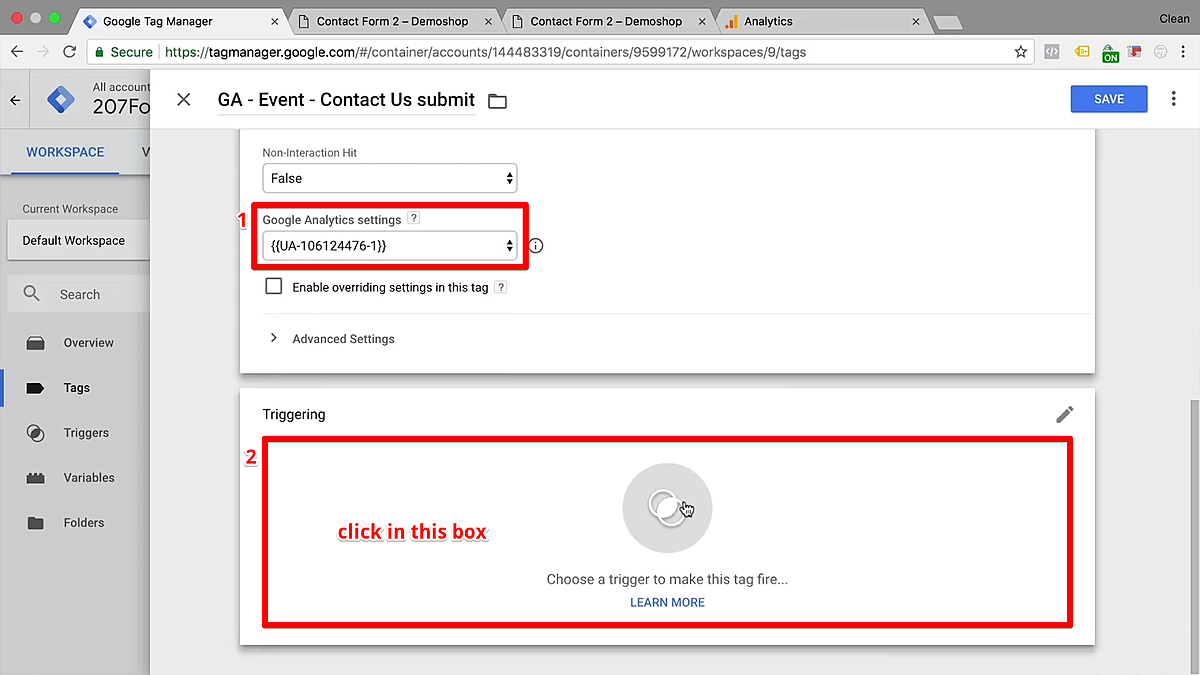Click the info icon next to the UA variable dropdown

click(536, 245)
